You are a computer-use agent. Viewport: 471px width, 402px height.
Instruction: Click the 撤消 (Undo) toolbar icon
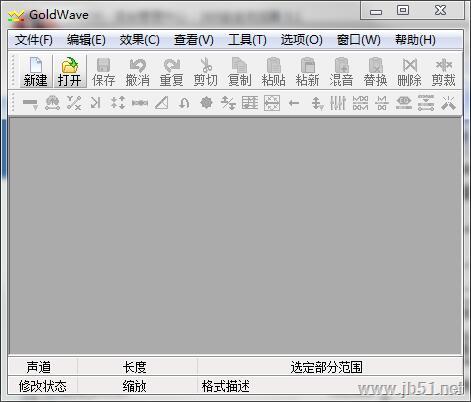(x=137, y=65)
